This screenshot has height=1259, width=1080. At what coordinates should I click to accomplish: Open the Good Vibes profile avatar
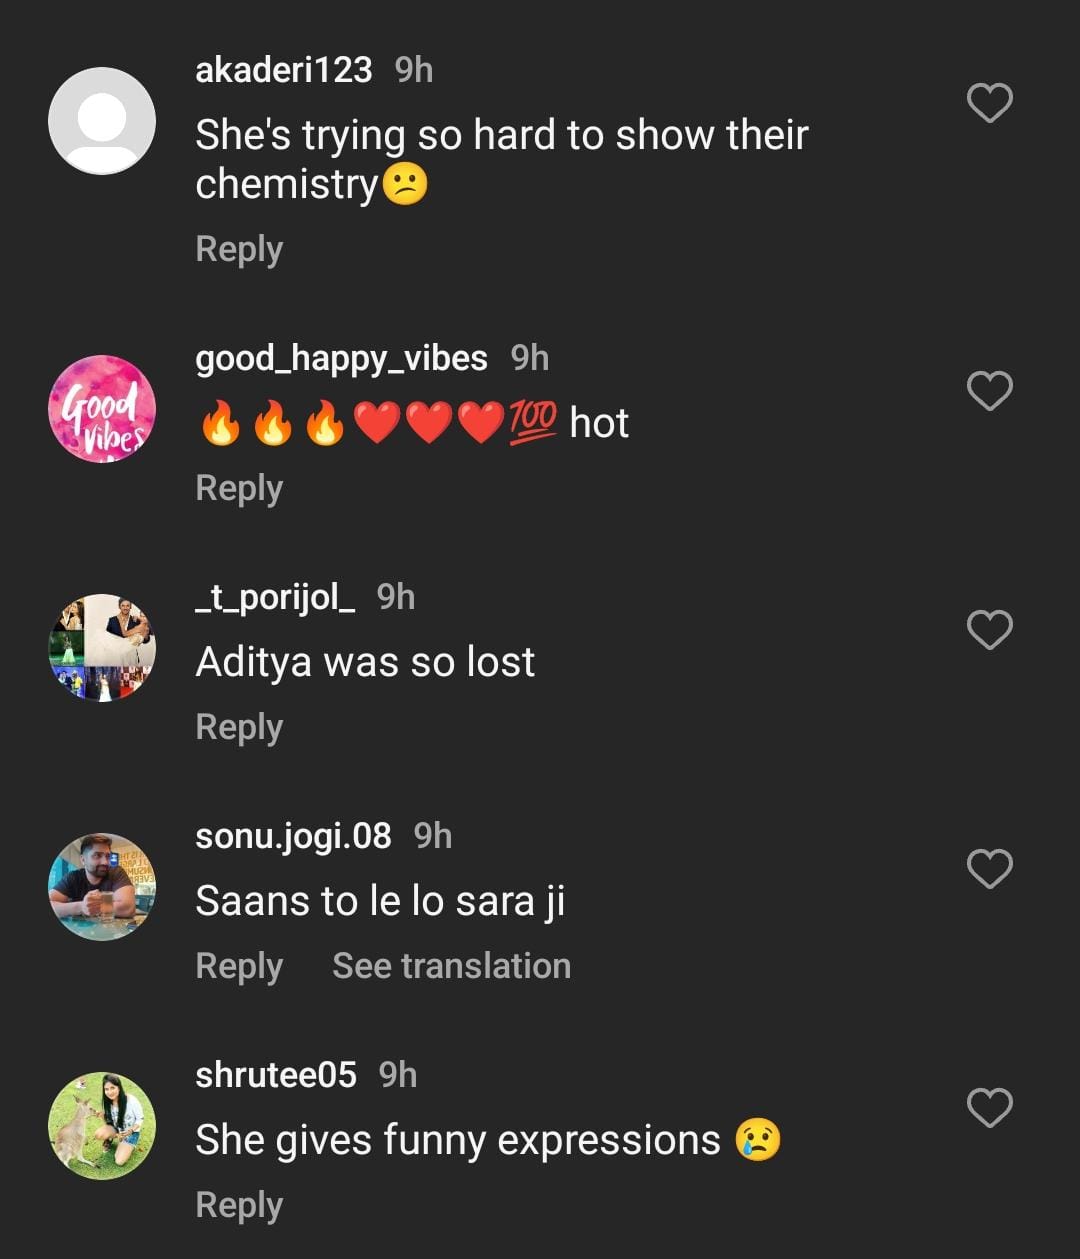tap(102, 409)
